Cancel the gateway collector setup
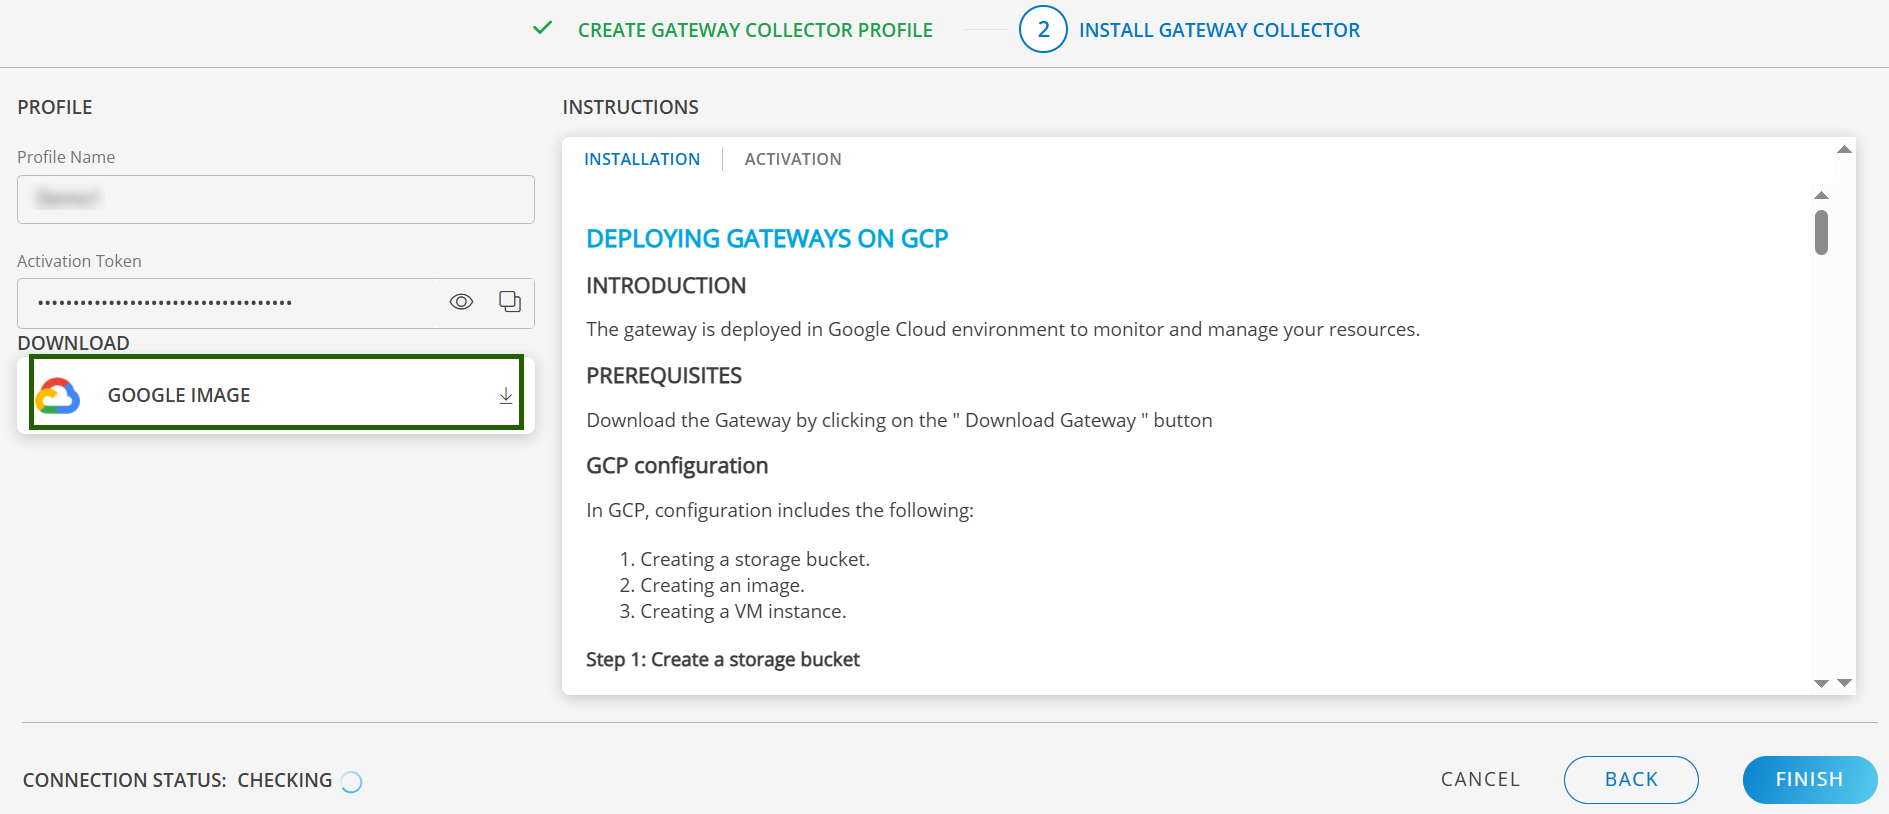The height and width of the screenshot is (814, 1889). (1480, 780)
